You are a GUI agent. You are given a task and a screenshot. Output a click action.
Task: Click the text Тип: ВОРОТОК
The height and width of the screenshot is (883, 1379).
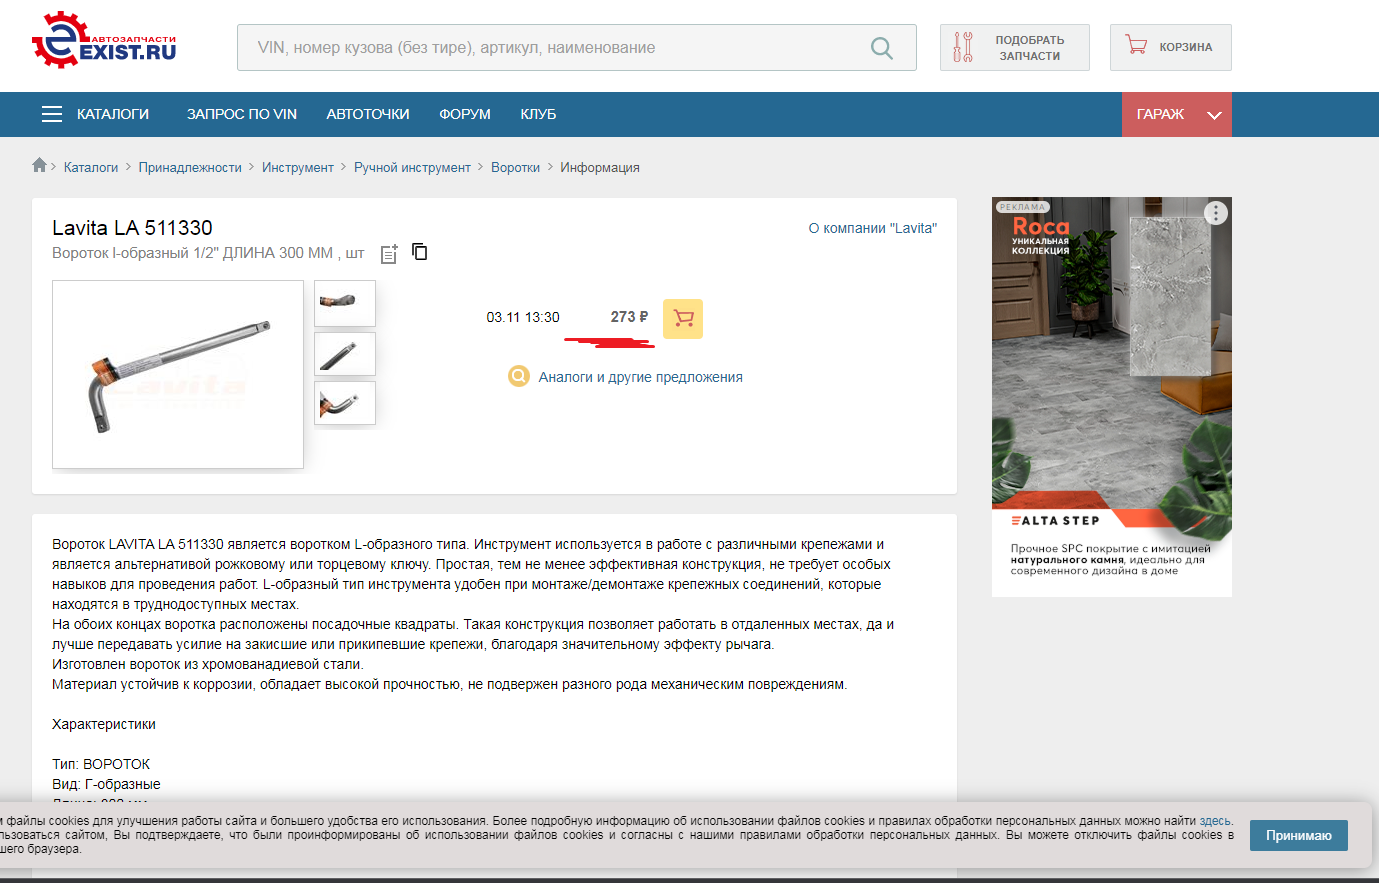click(x=101, y=764)
